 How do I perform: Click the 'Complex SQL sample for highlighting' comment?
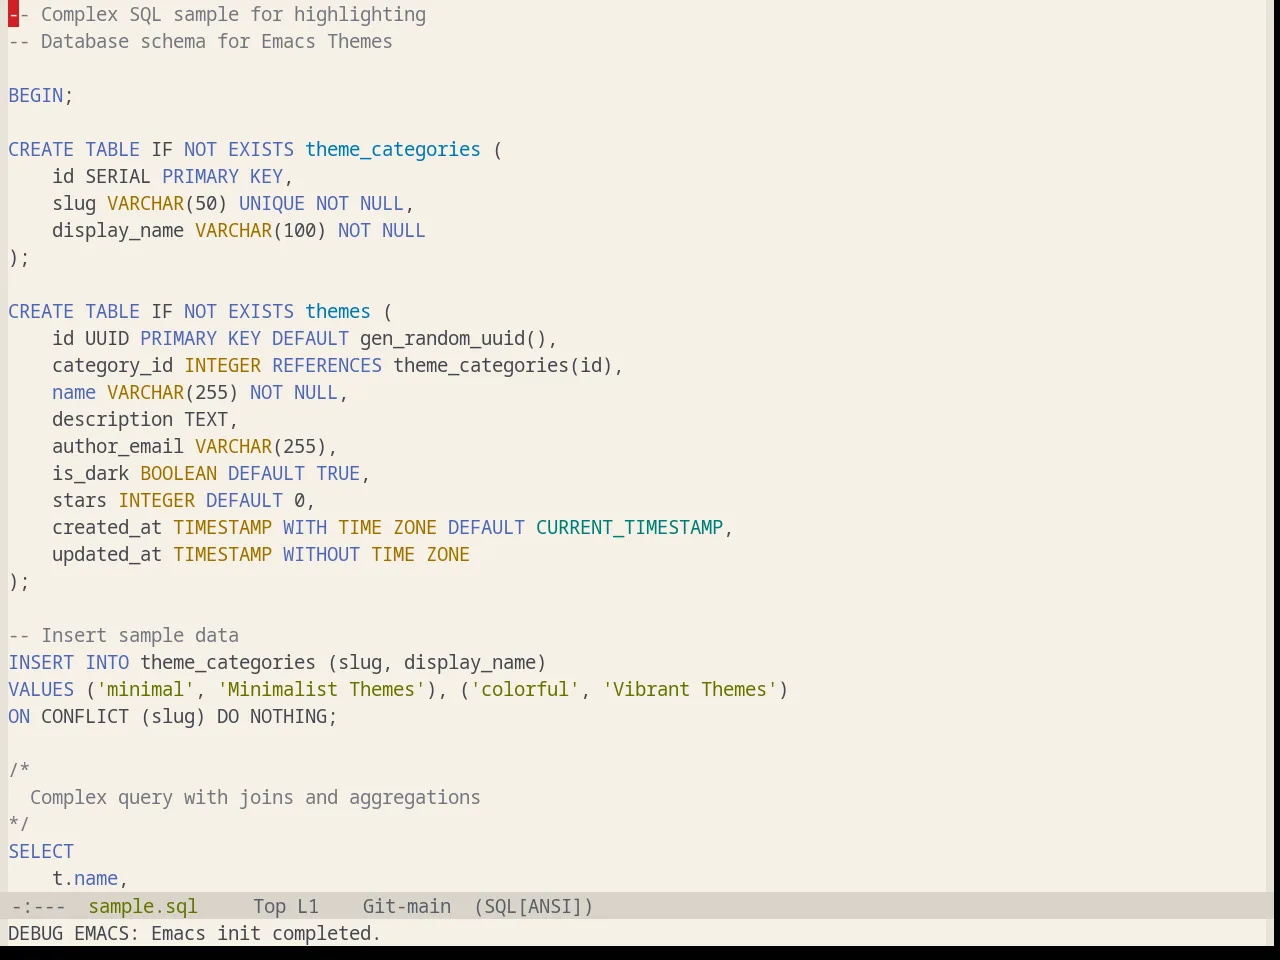point(217,15)
